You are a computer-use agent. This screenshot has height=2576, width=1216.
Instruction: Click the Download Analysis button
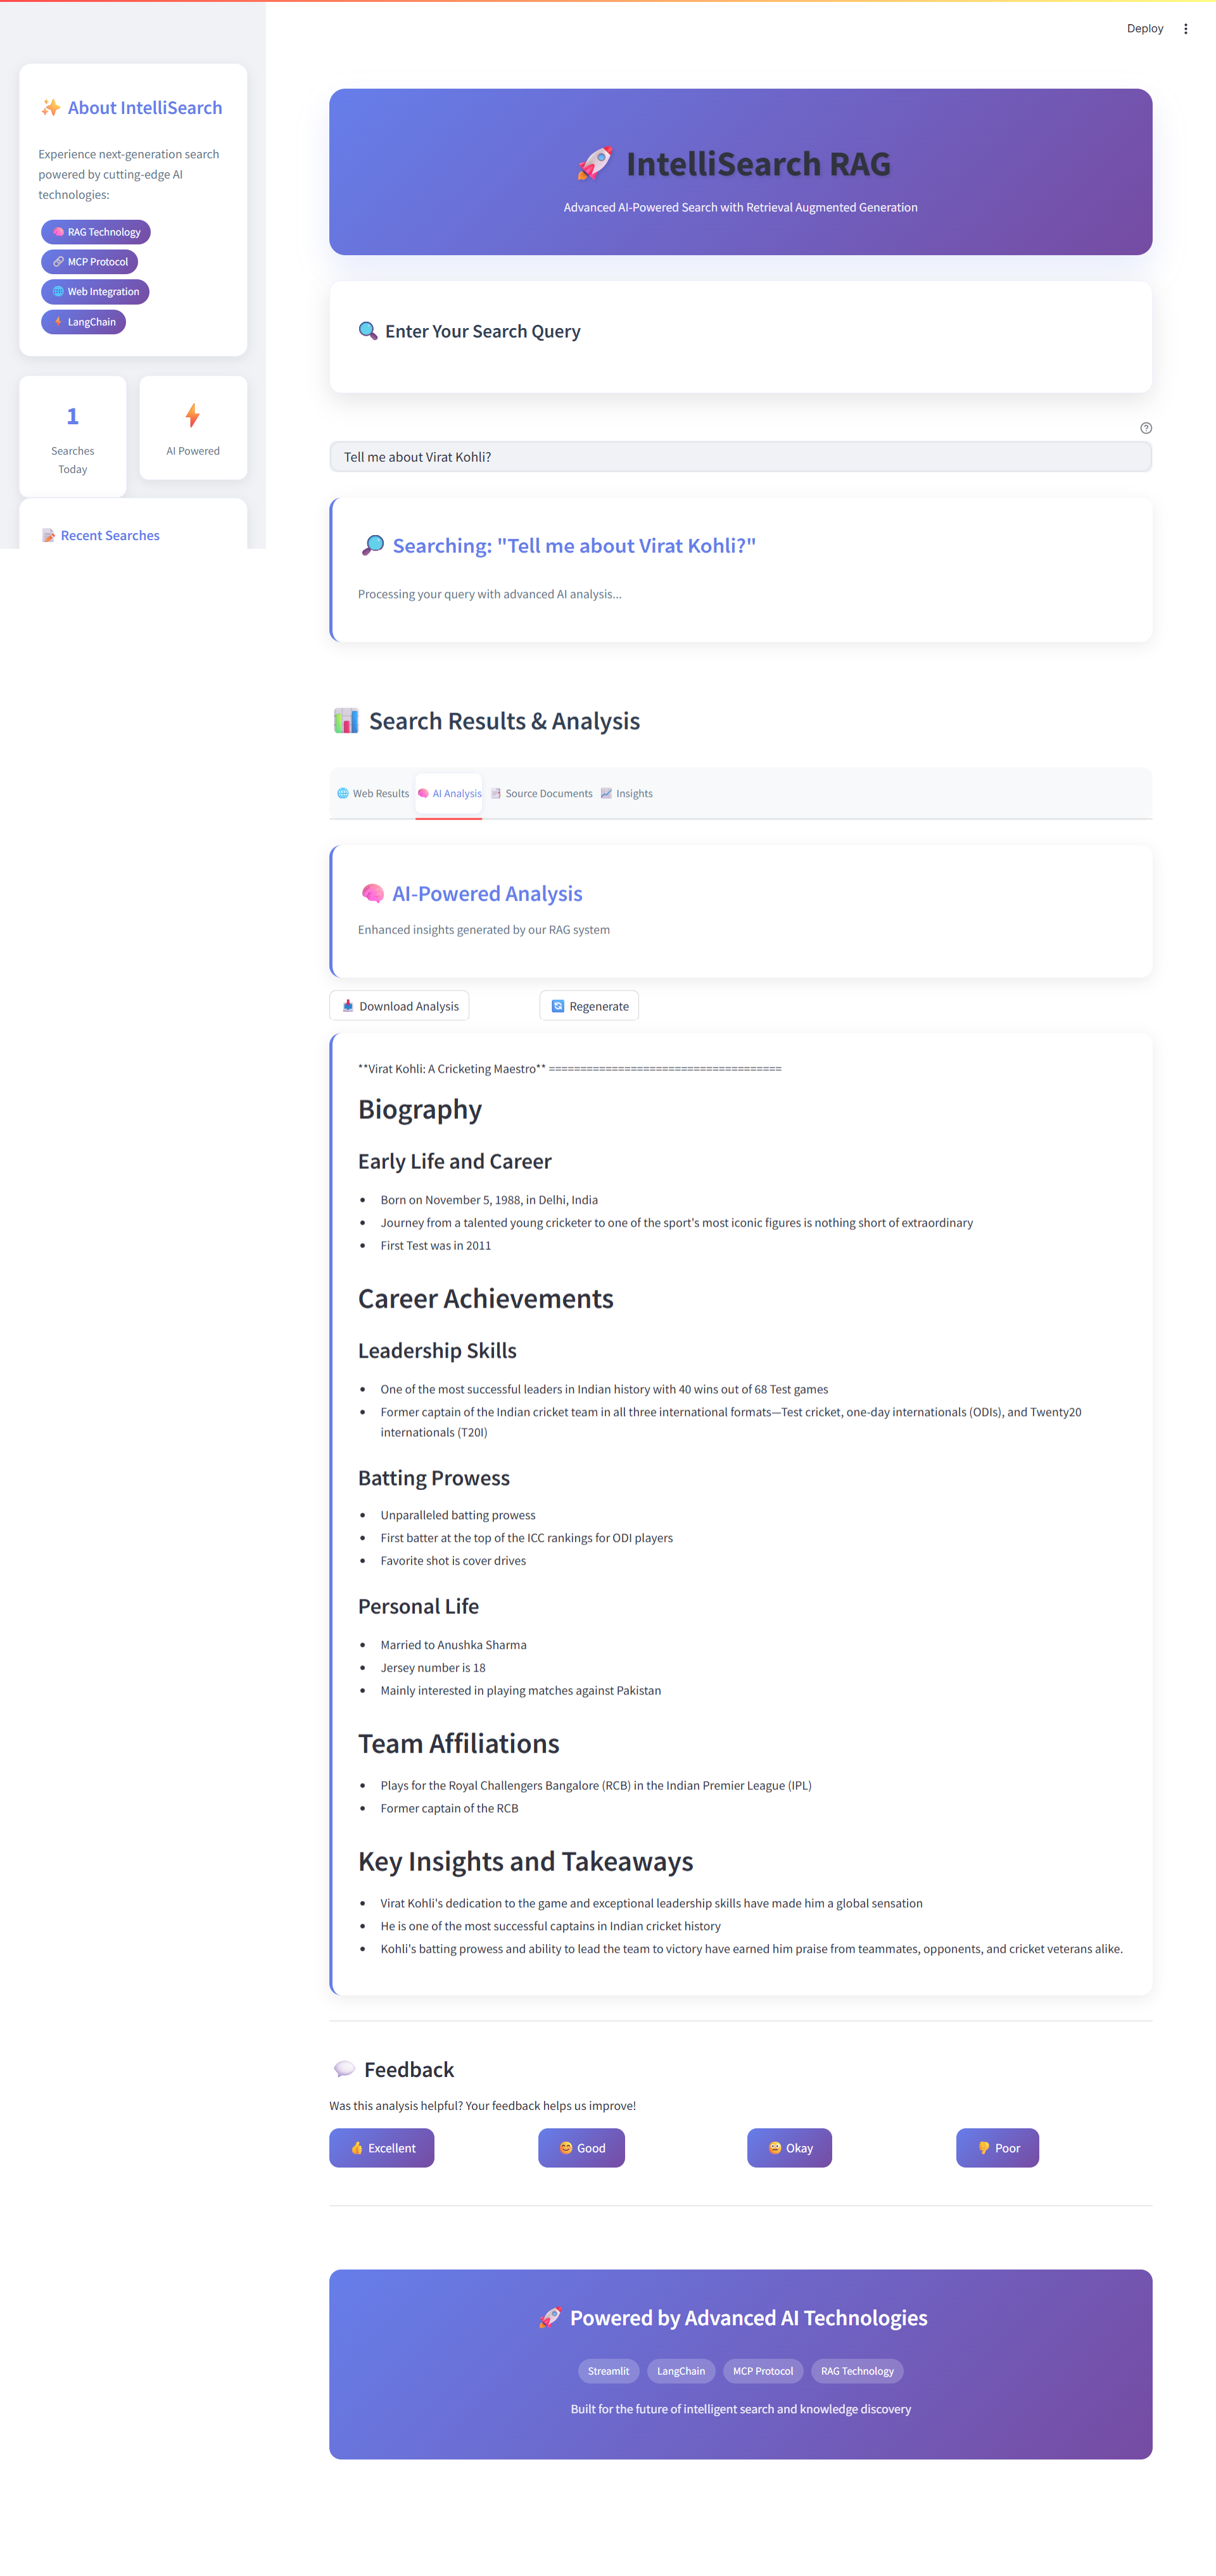(x=399, y=1006)
